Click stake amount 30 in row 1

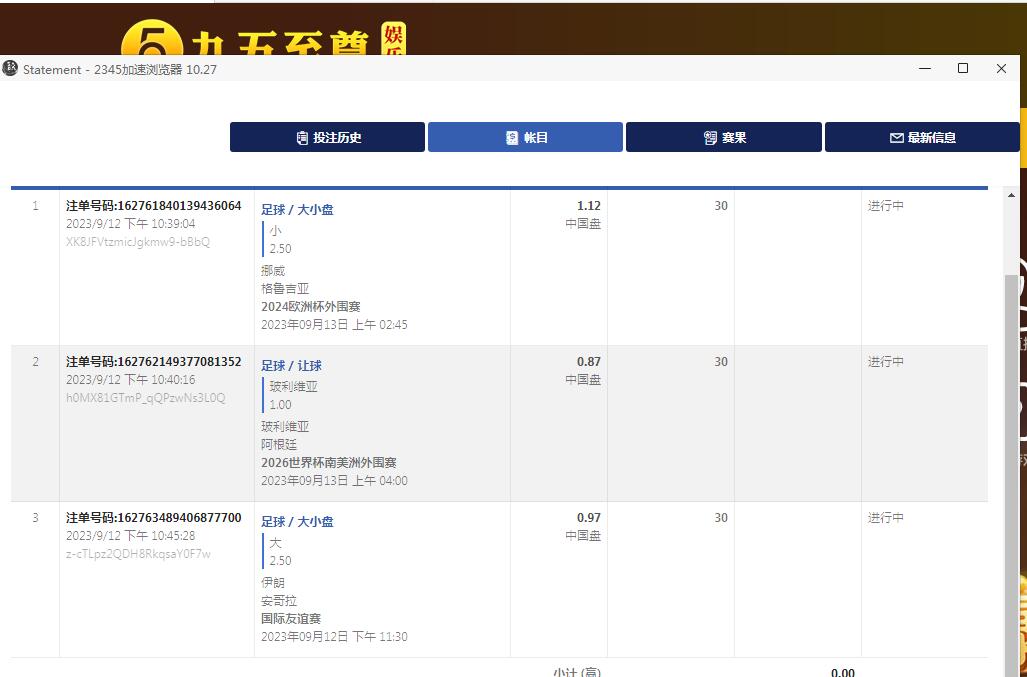coord(720,206)
